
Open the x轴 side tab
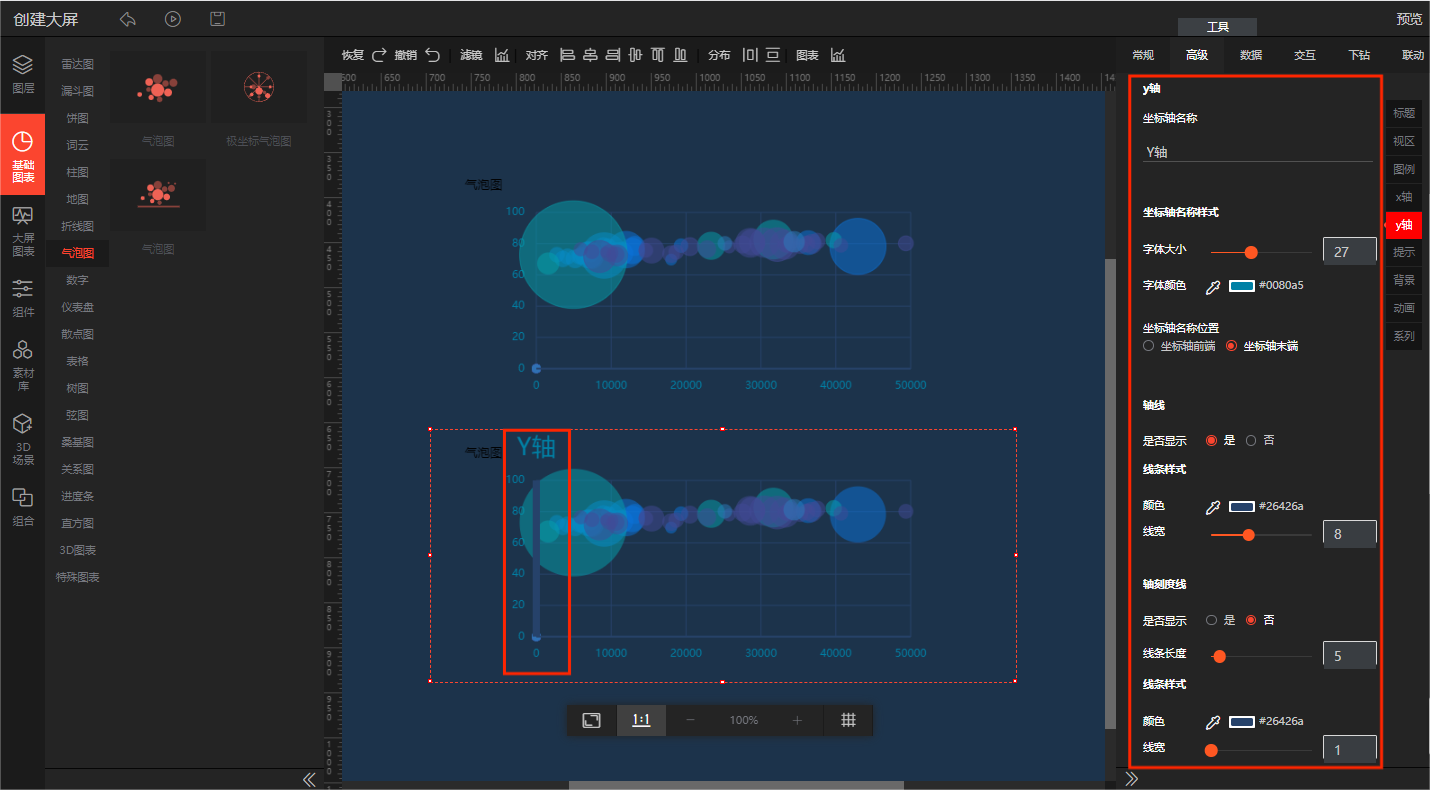[x=1404, y=197]
